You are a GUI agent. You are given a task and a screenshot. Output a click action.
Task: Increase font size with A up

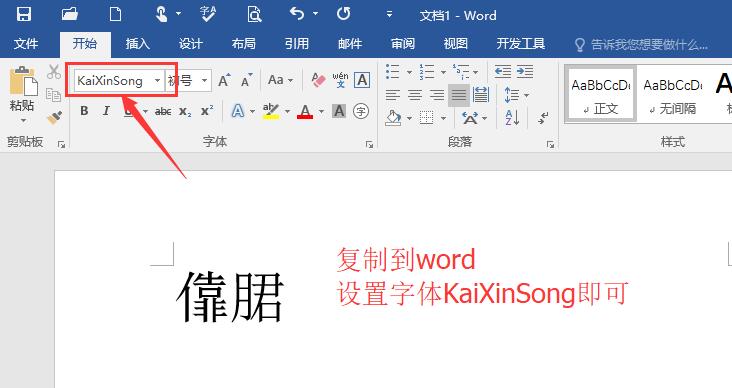click(x=224, y=80)
